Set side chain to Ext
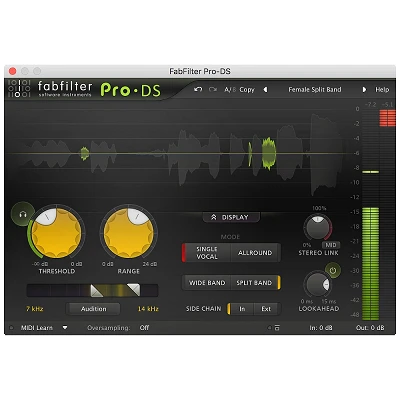 click(266, 309)
